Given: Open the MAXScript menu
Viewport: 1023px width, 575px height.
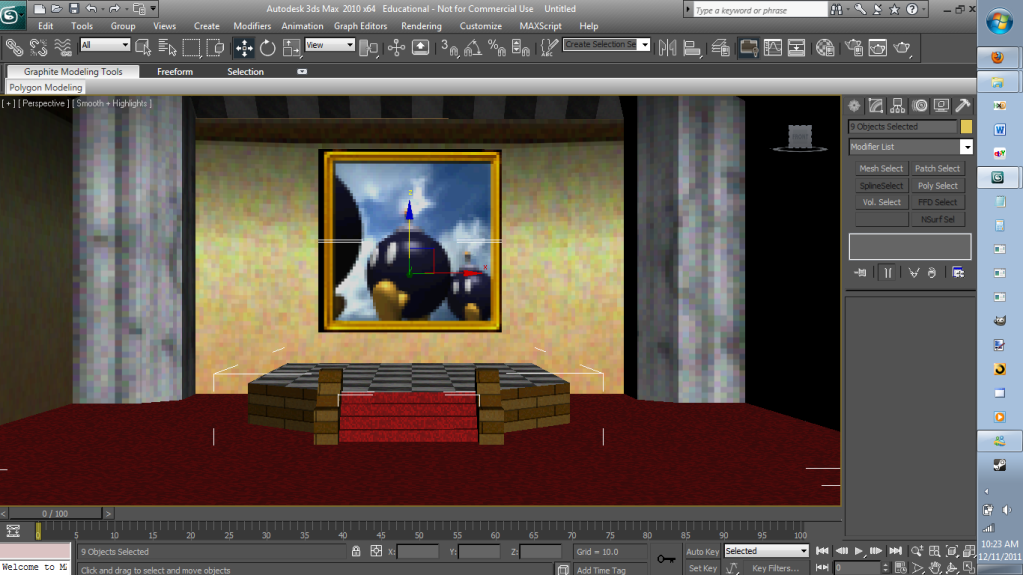Looking at the screenshot, I should pos(540,26).
